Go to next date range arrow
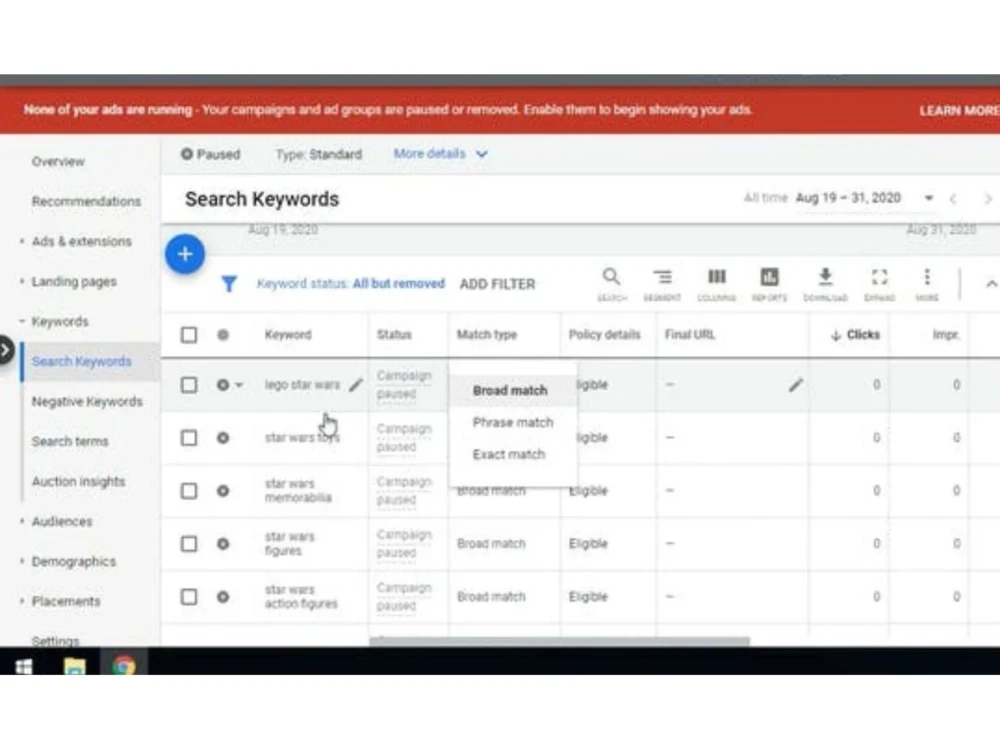Screen dimensions: 1000x750 click(988, 199)
